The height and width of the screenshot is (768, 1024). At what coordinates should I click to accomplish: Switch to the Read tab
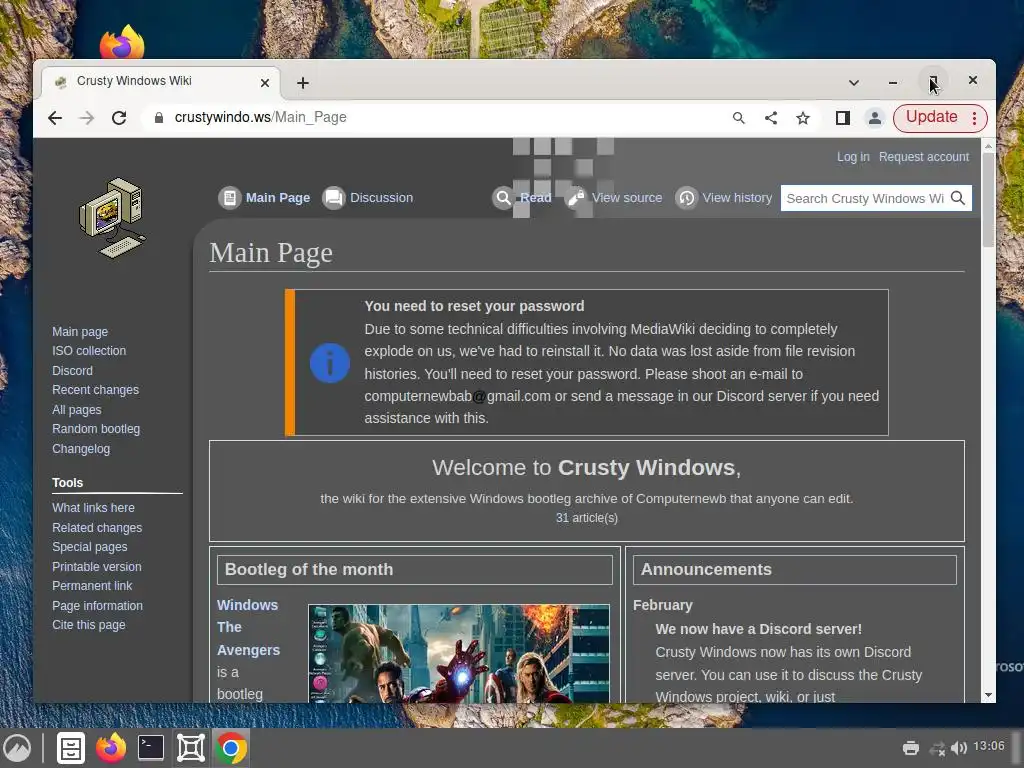[536, 198]
